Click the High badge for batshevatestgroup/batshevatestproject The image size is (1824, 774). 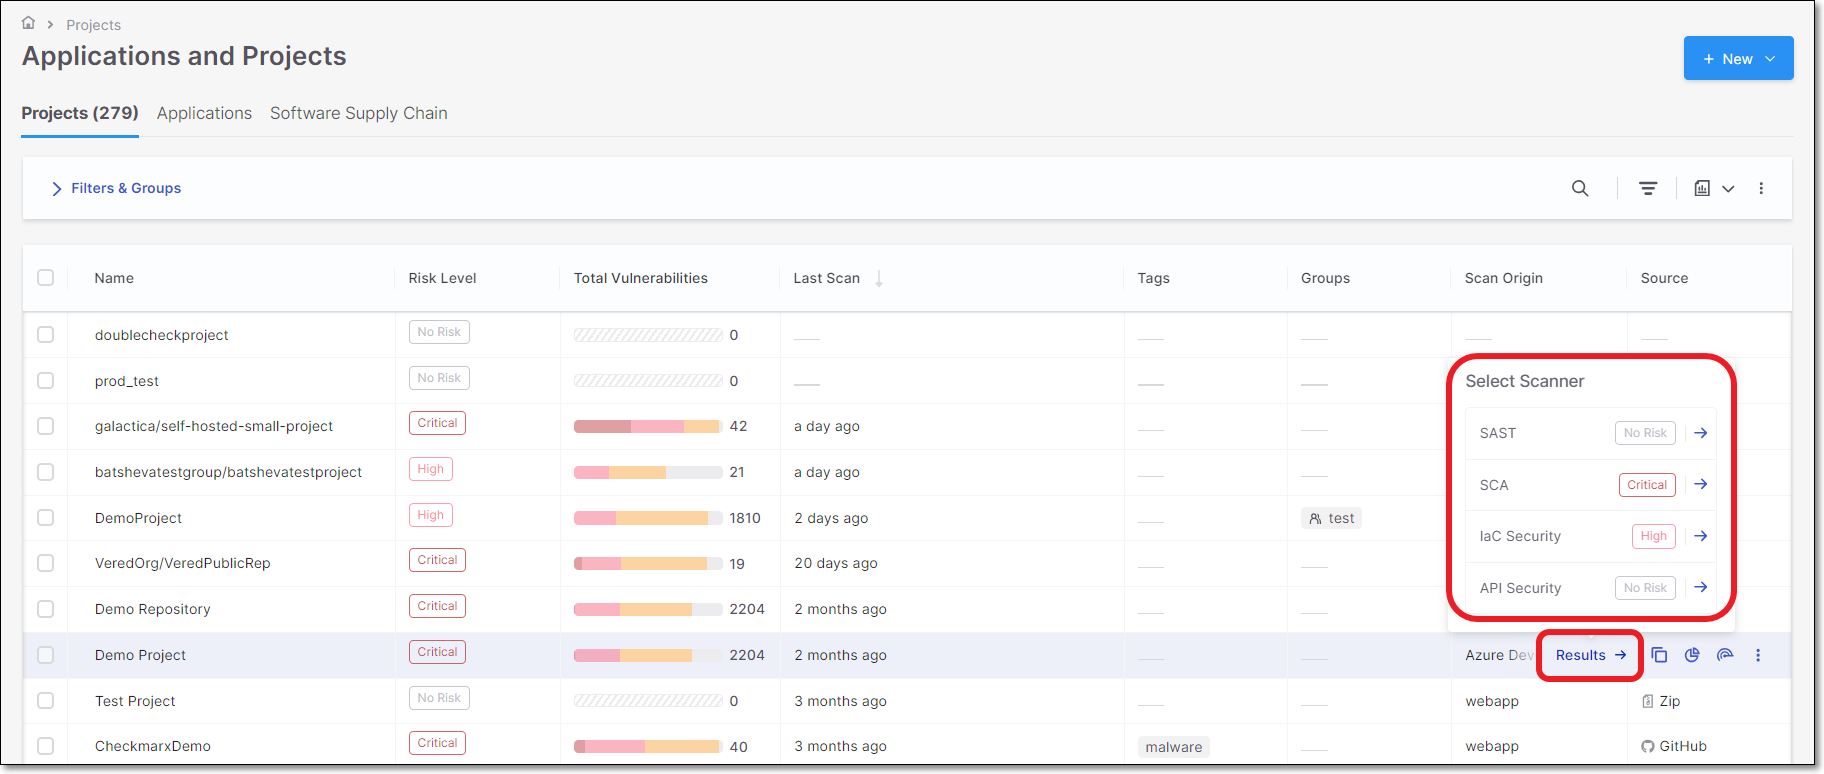click(431, 469)
